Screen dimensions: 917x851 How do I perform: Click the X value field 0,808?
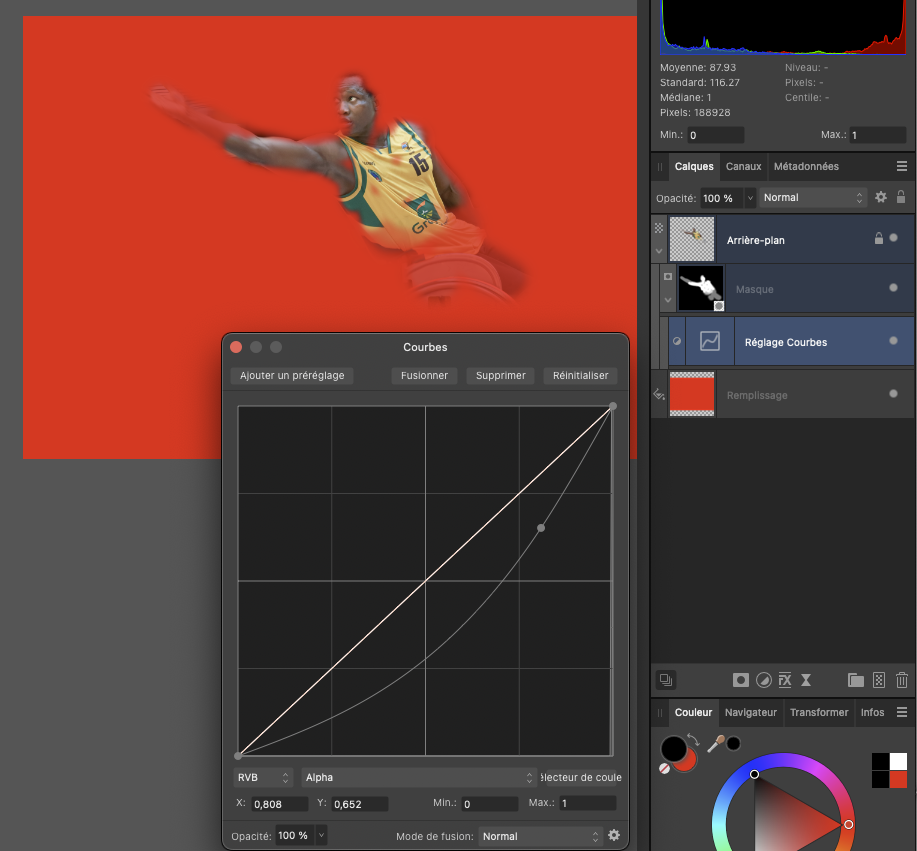280,804
